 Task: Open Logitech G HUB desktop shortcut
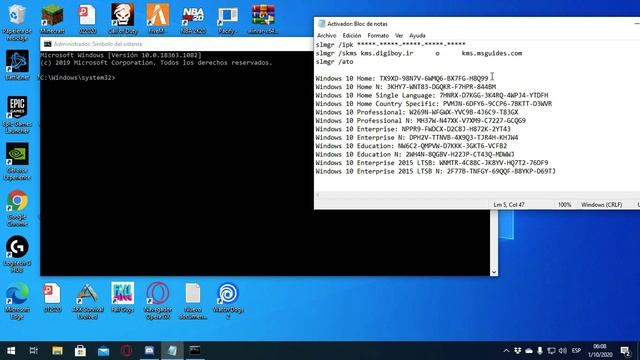(17, 254)
